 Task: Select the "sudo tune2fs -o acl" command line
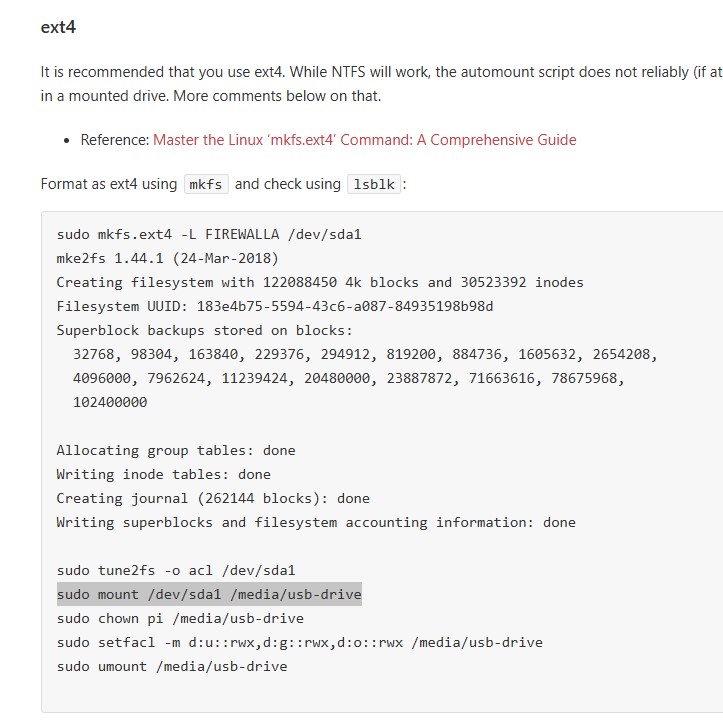coord(175,570)
